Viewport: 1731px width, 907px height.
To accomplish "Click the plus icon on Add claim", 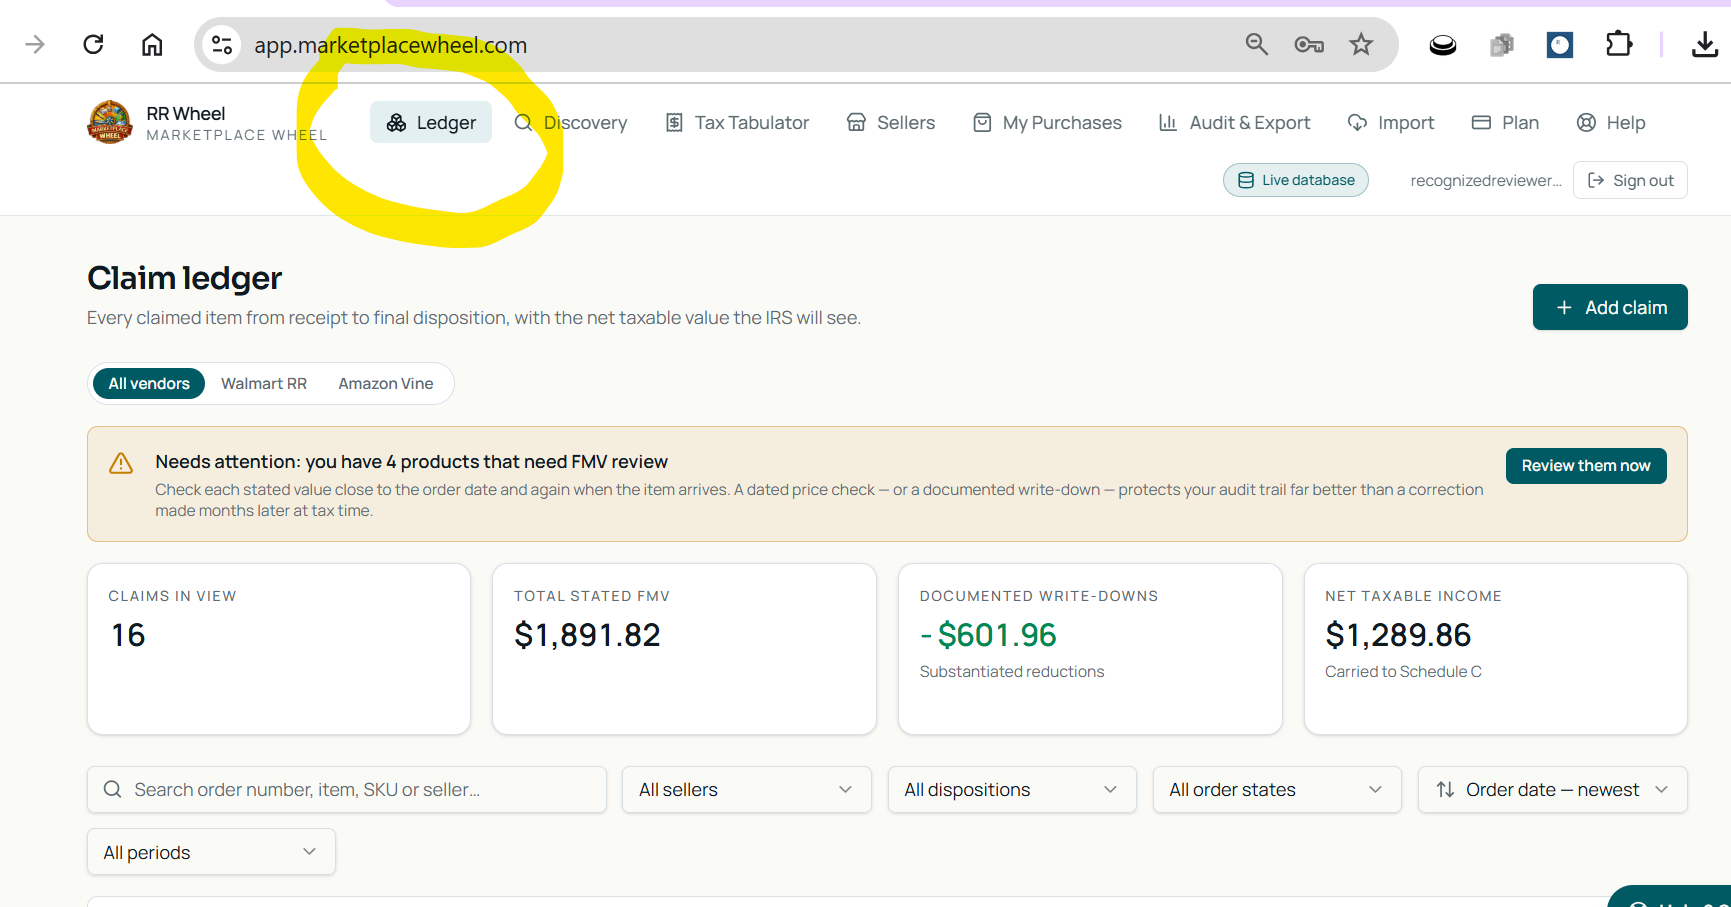I will 1564,308.
